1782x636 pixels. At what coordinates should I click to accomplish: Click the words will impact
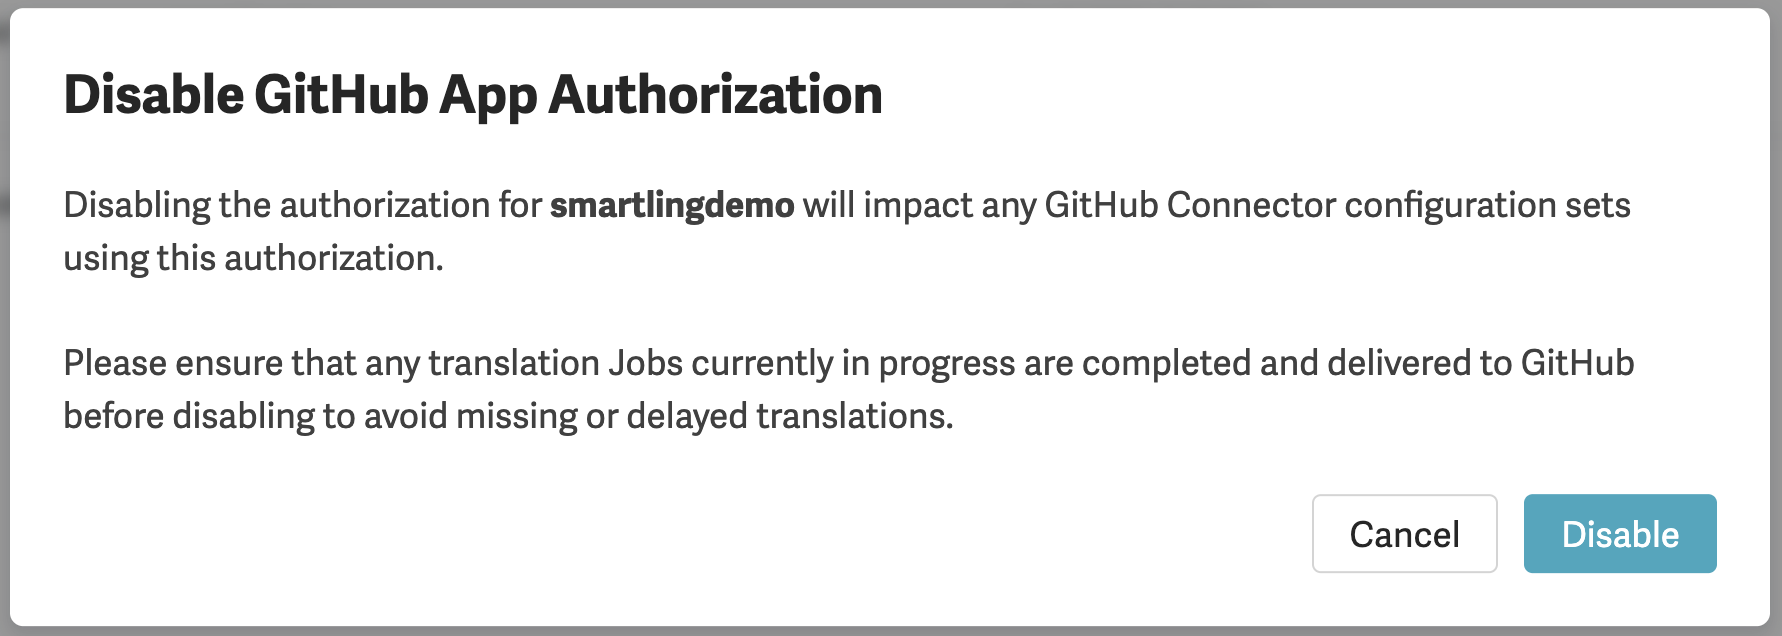click(x=887, y=205)
